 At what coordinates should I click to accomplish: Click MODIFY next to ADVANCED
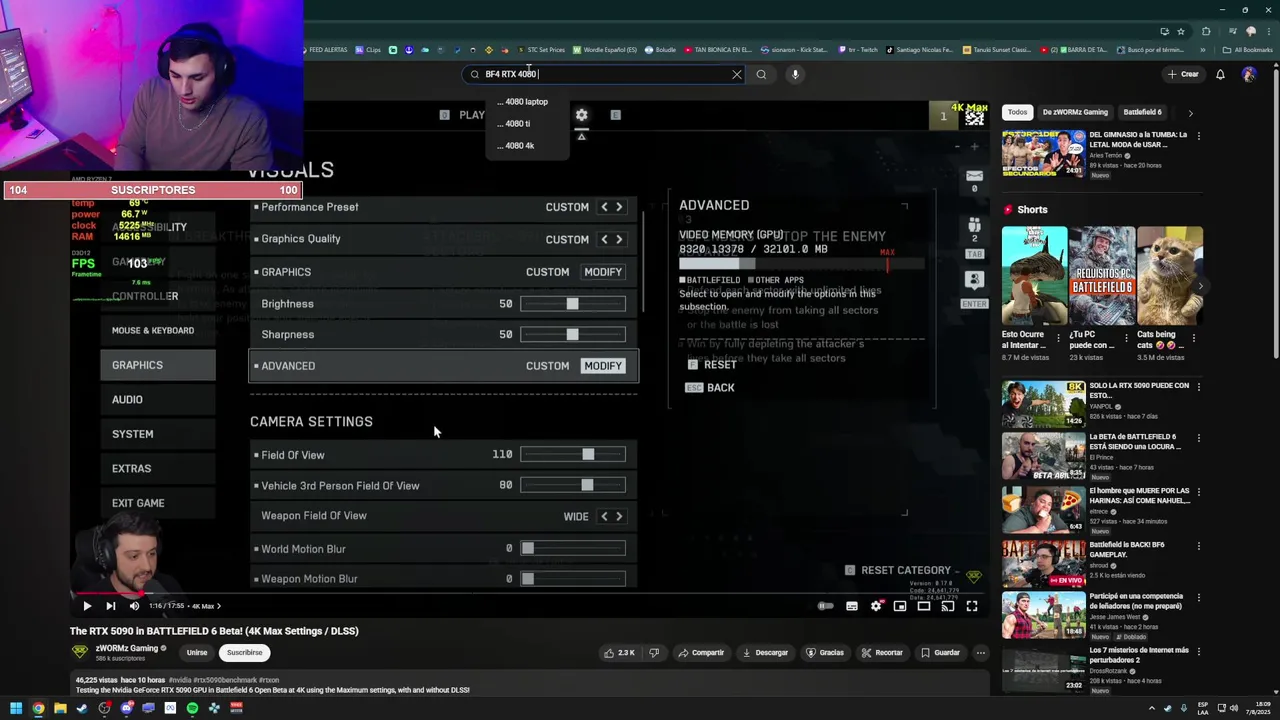(x=603, y=366)
